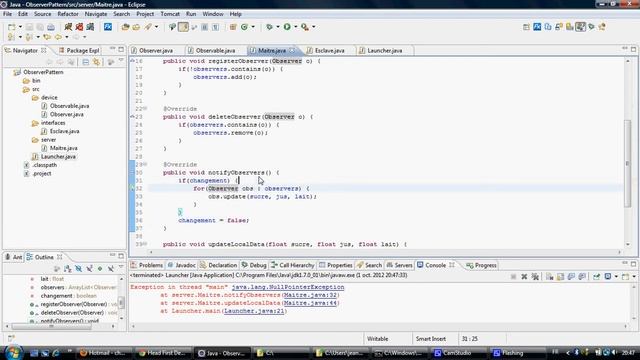Open the Run button dropdown arrow

point(296,27)
